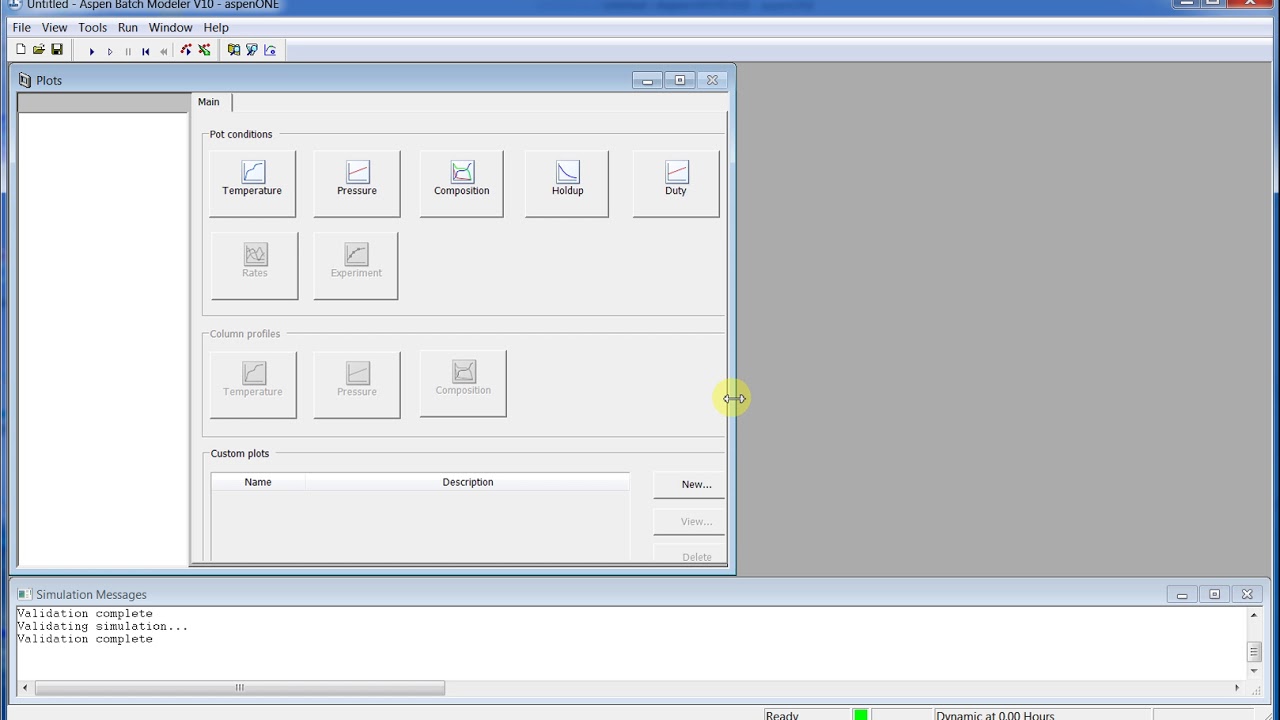The width and height of the screenshot is (1280, 720).
Task: Click Simulation Messages scroll up arrow
Action: click(1253, 615)
